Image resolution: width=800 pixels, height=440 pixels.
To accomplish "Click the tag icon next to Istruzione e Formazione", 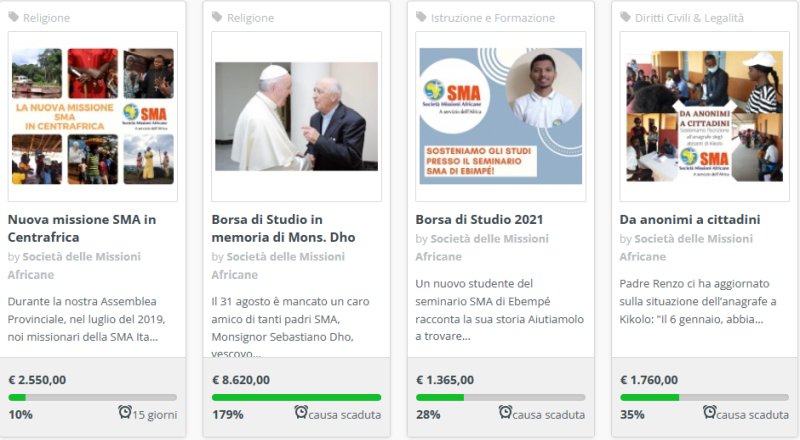I will (422, 18).
